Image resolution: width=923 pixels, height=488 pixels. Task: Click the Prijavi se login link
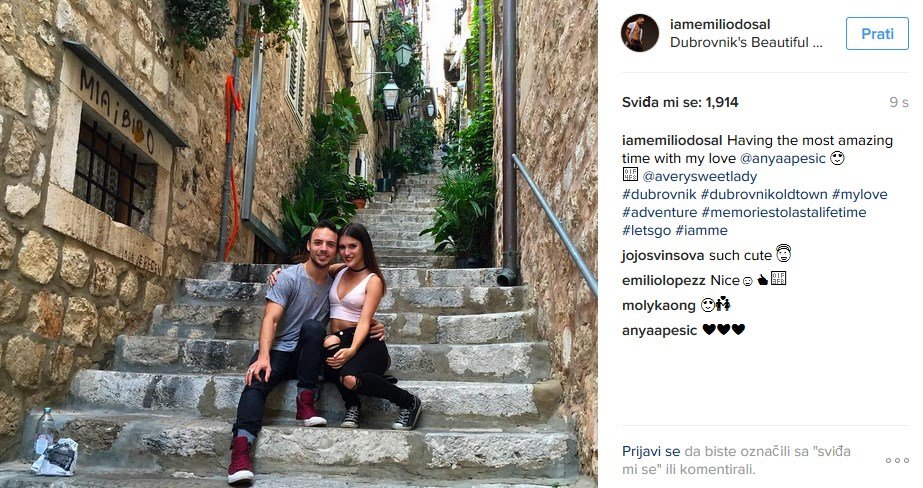[651, 452]
